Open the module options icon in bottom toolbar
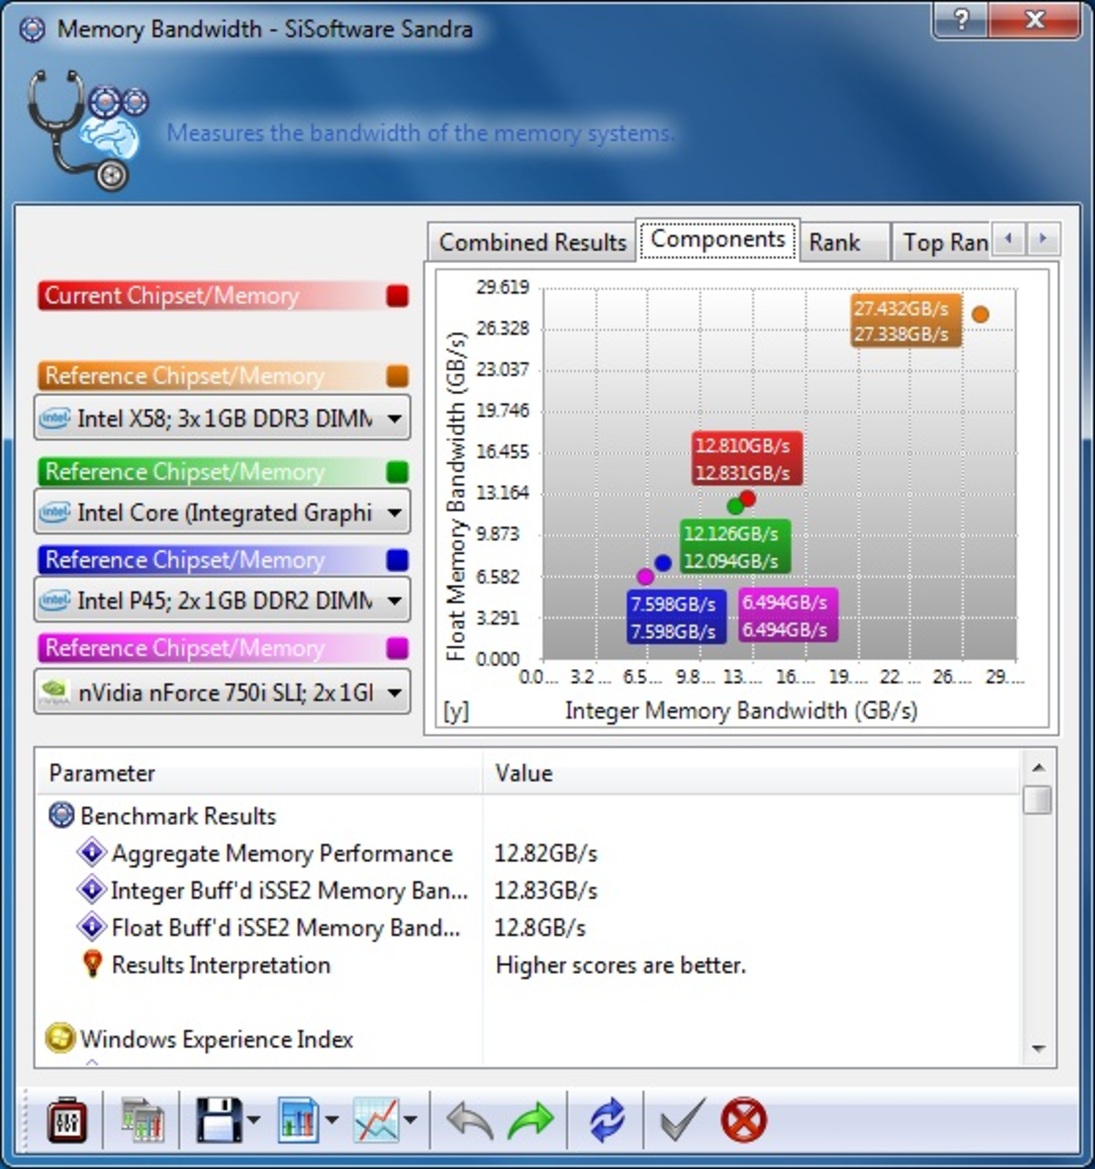This screenshot has height=1169, width=1095. tap(66, 1120)
